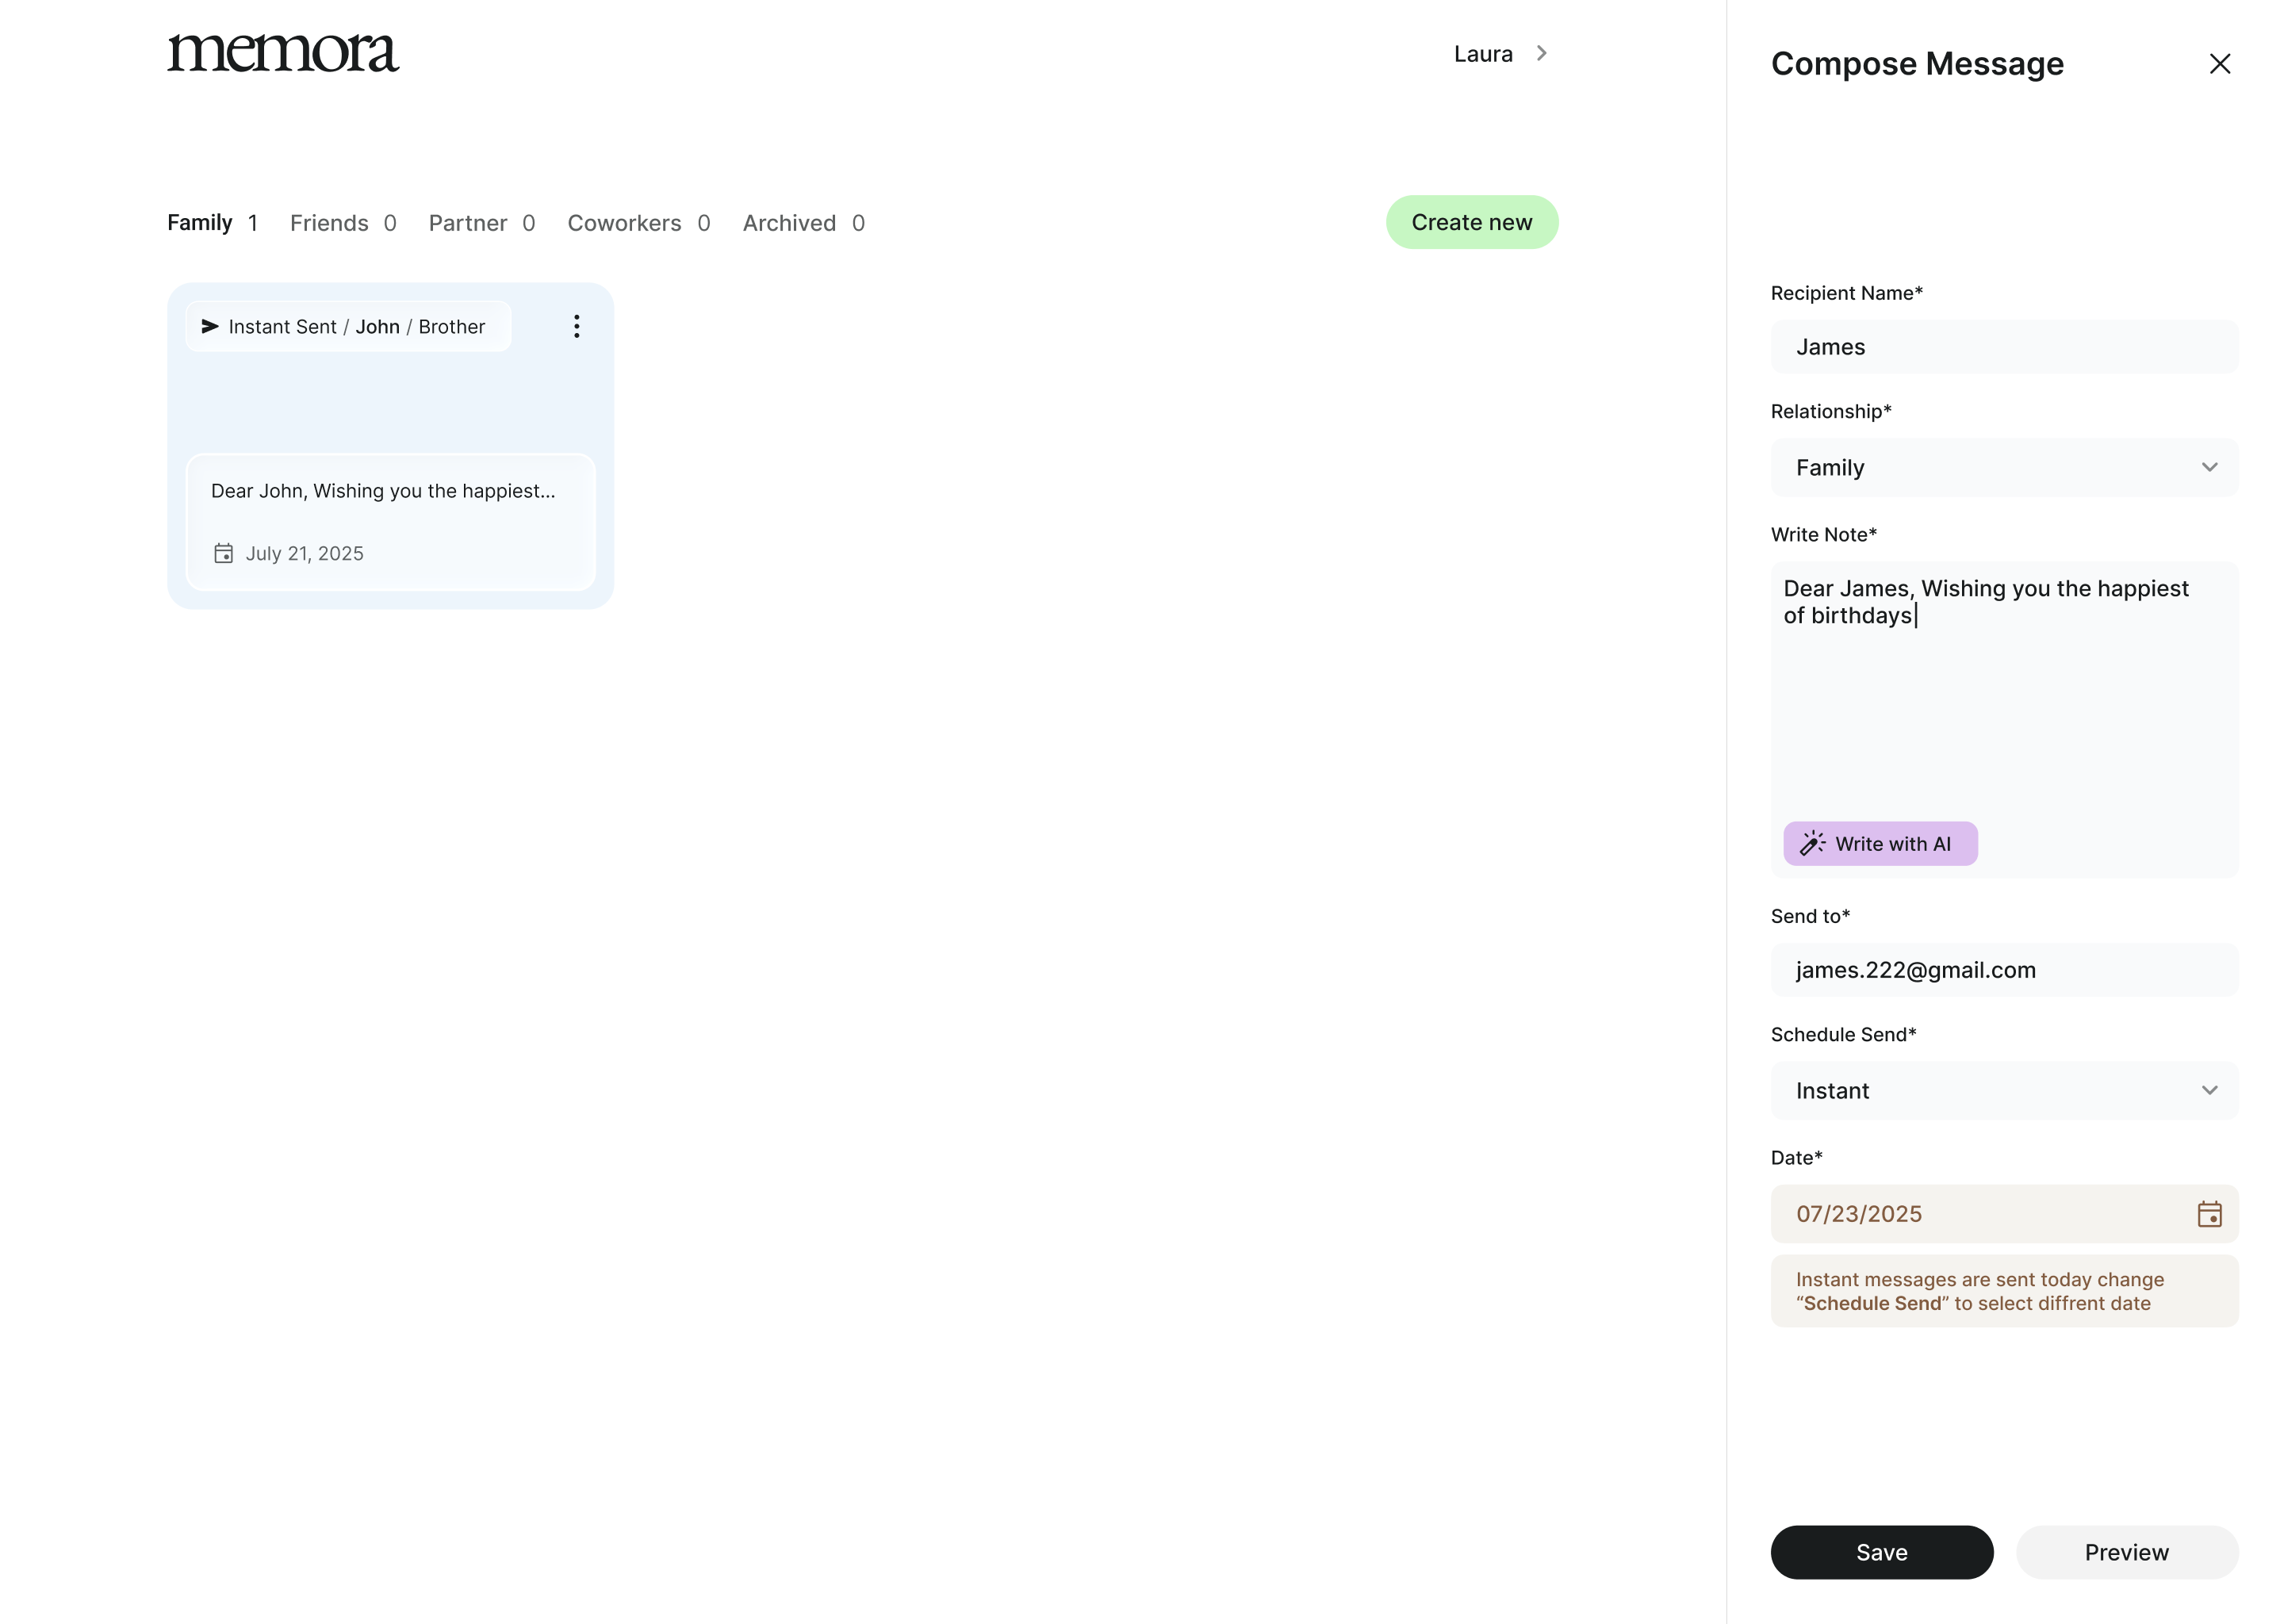2284x1624 pixels.
Task: Click the Send to email field
Action: click(x=2004, y=970)
